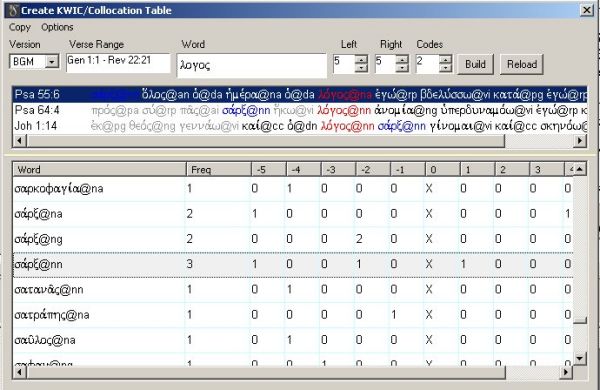
Task: Select the σάρξ@nn row
Action: pyautogui.click(x=293, y=264)
